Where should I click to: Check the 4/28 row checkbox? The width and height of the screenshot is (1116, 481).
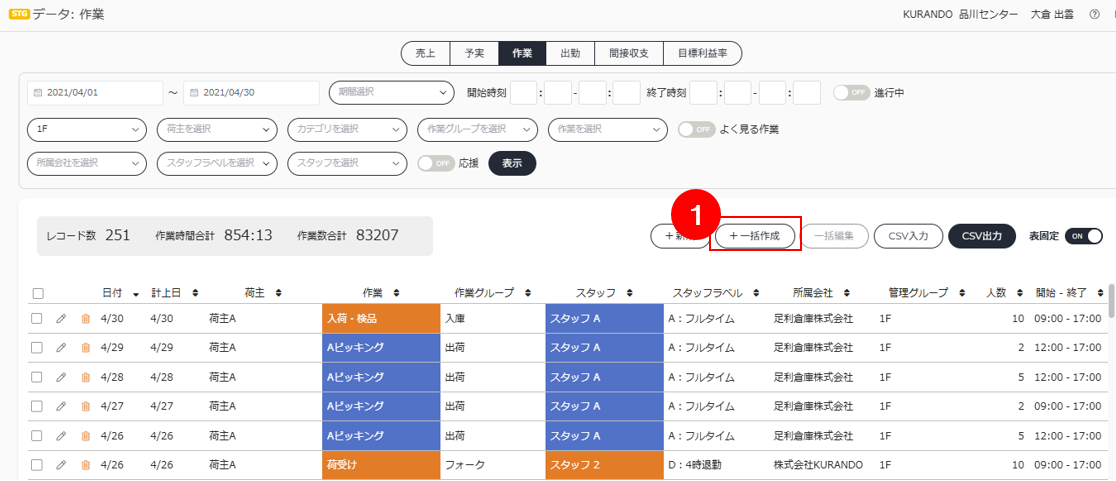point(36,376)
